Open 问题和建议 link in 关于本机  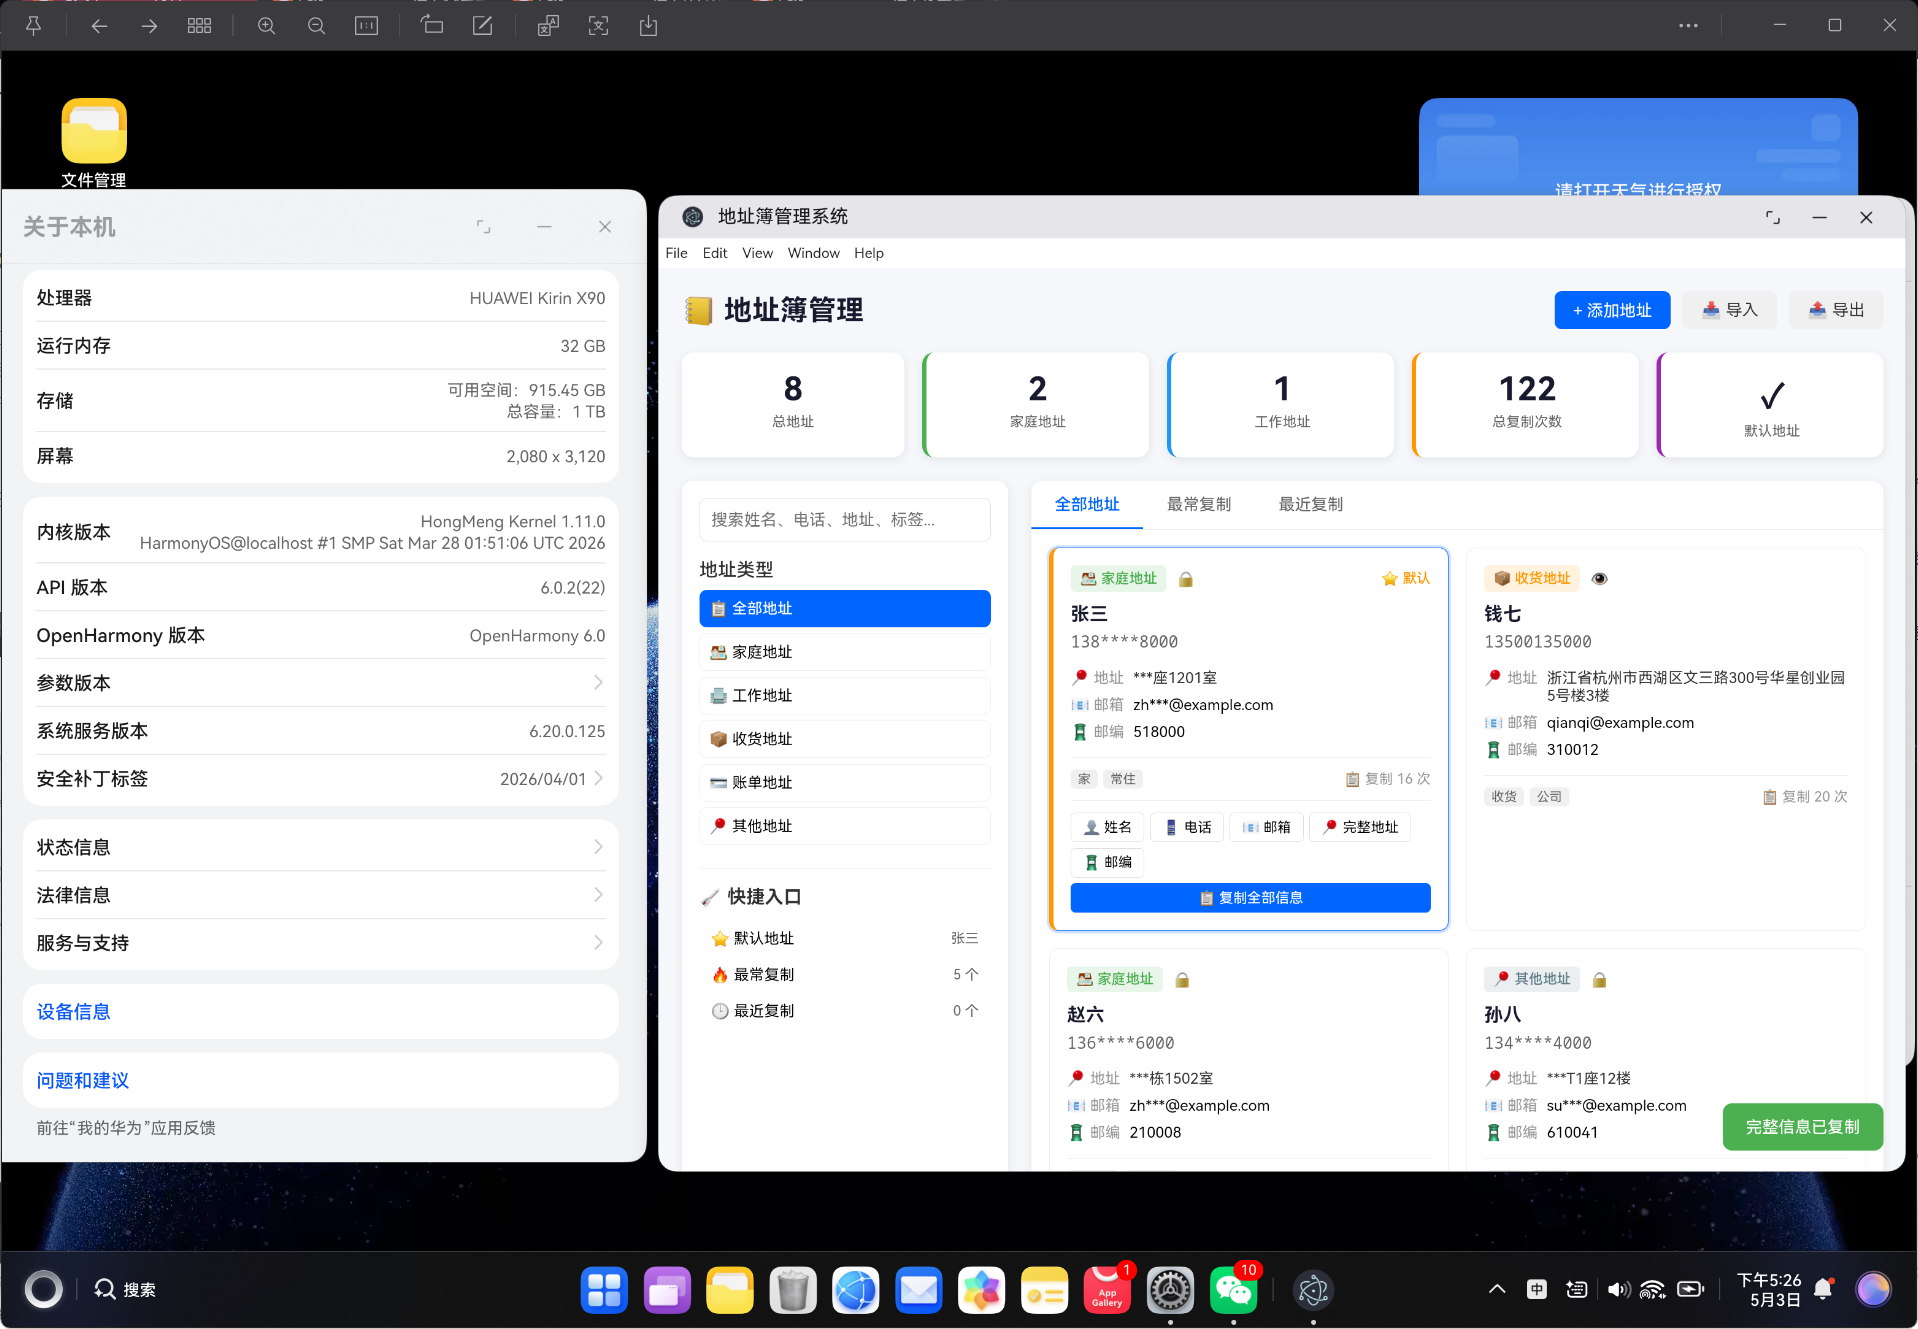pos(82,1080)
